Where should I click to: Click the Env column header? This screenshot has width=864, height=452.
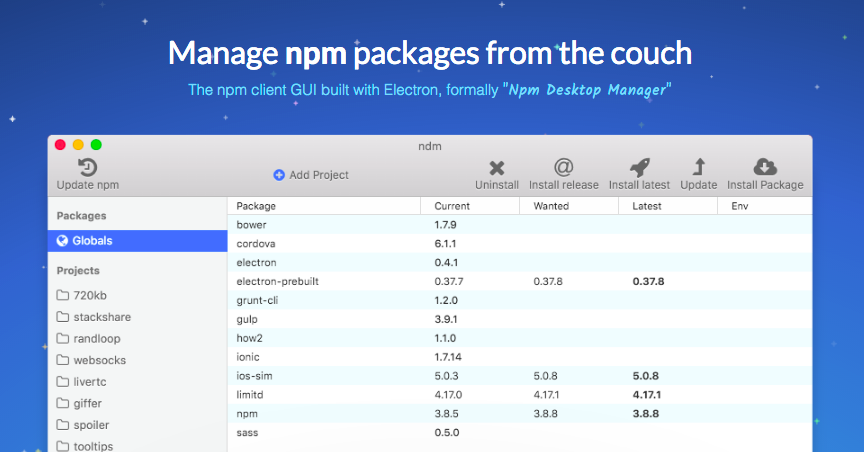coord(765,206)
